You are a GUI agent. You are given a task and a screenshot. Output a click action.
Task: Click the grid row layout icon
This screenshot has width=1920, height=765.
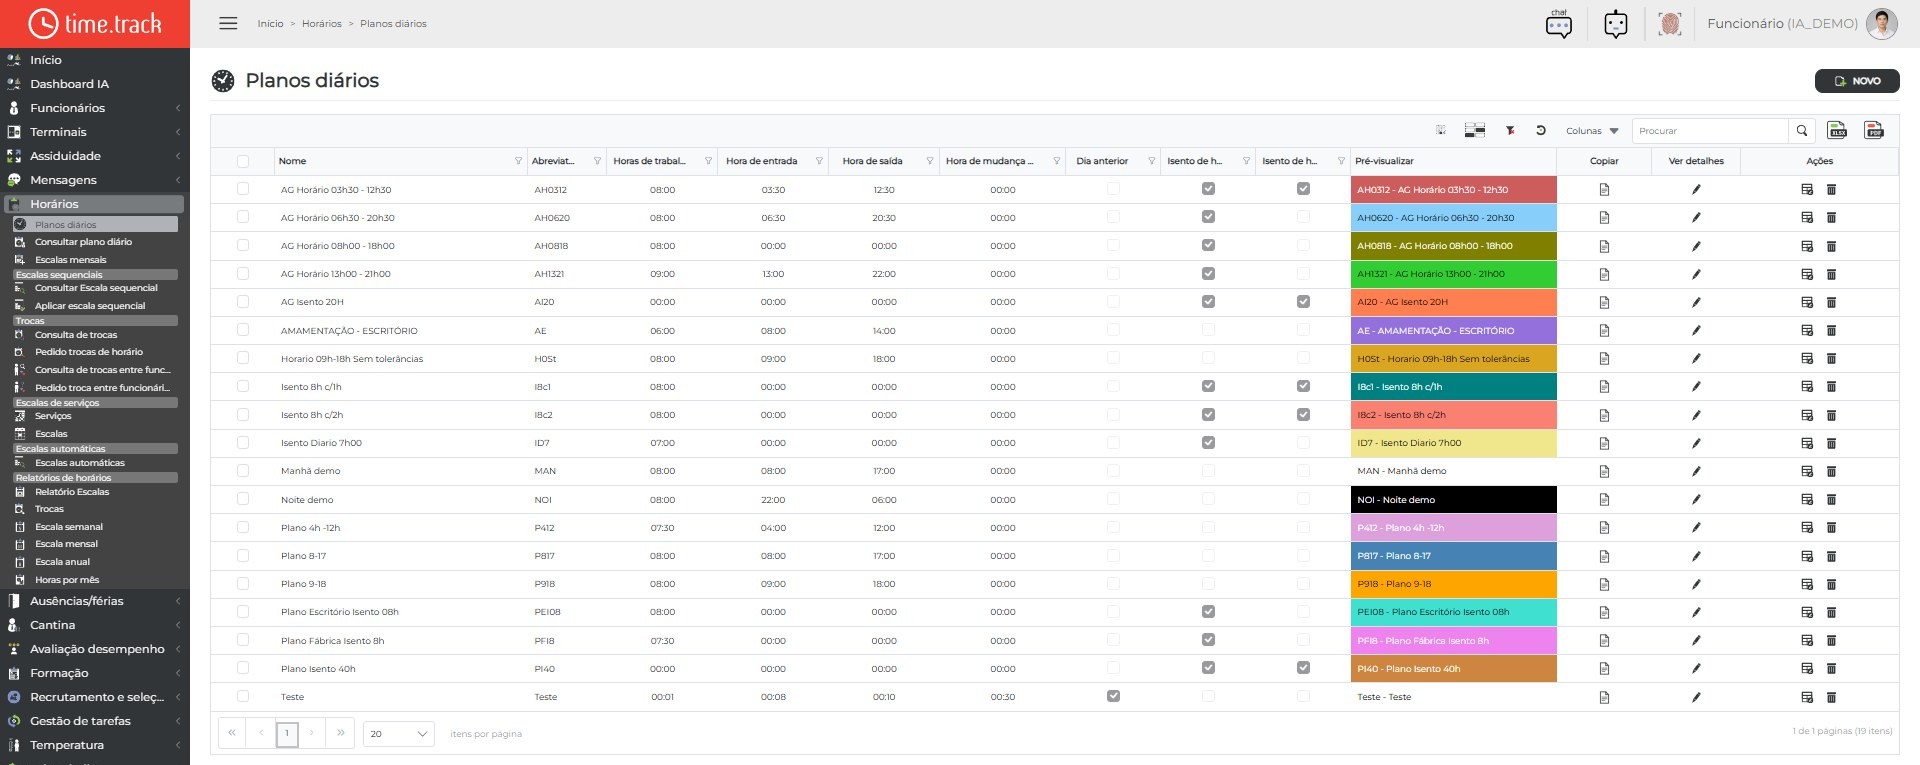(x=1474, y=130)
